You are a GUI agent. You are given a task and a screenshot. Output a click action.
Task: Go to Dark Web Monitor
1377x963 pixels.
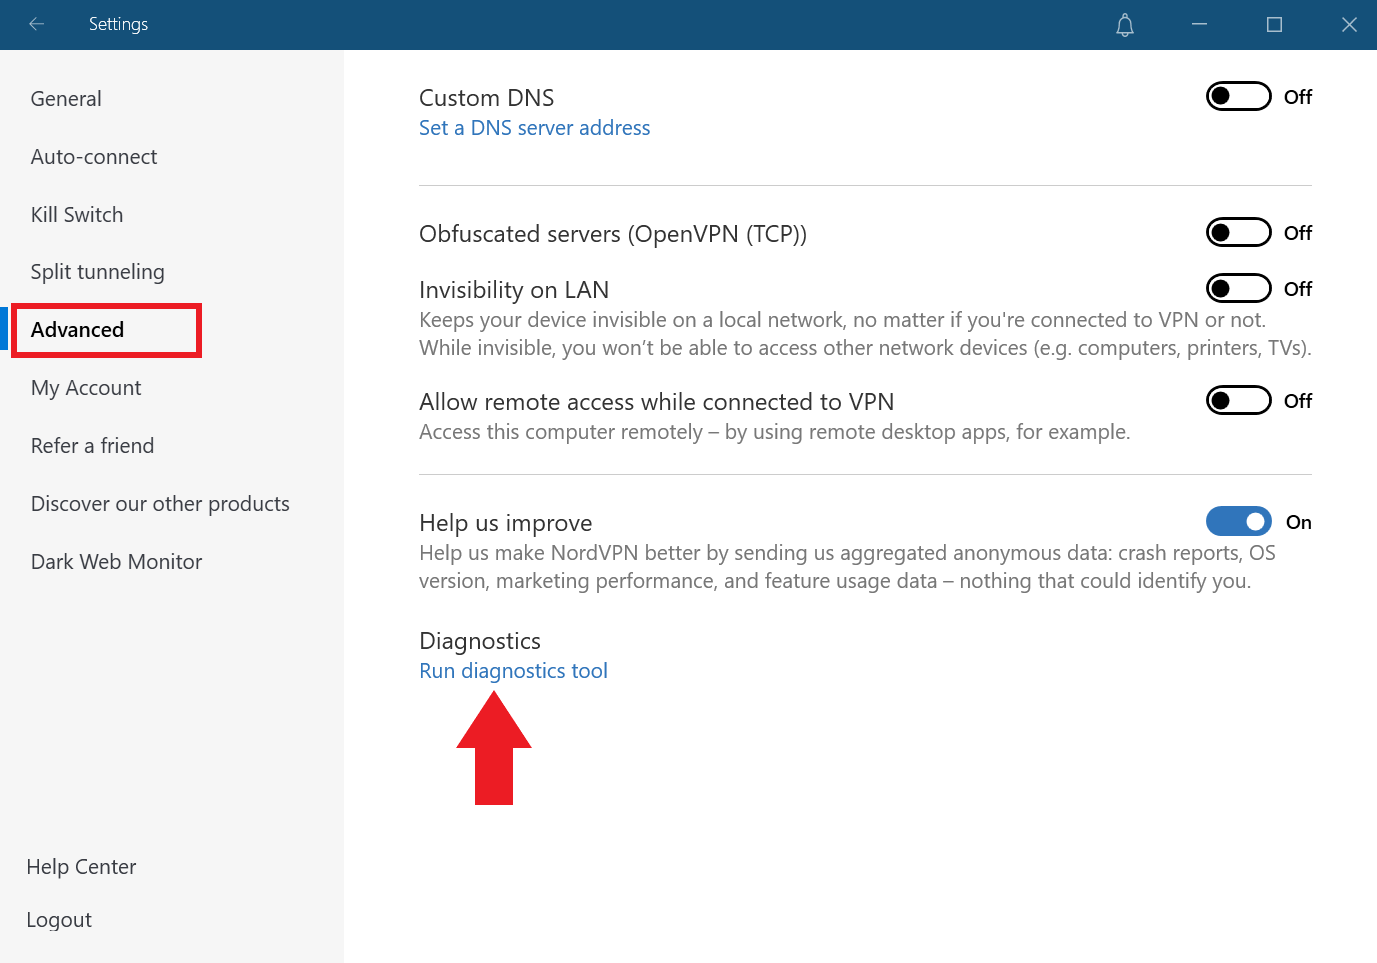pos(116,562)
